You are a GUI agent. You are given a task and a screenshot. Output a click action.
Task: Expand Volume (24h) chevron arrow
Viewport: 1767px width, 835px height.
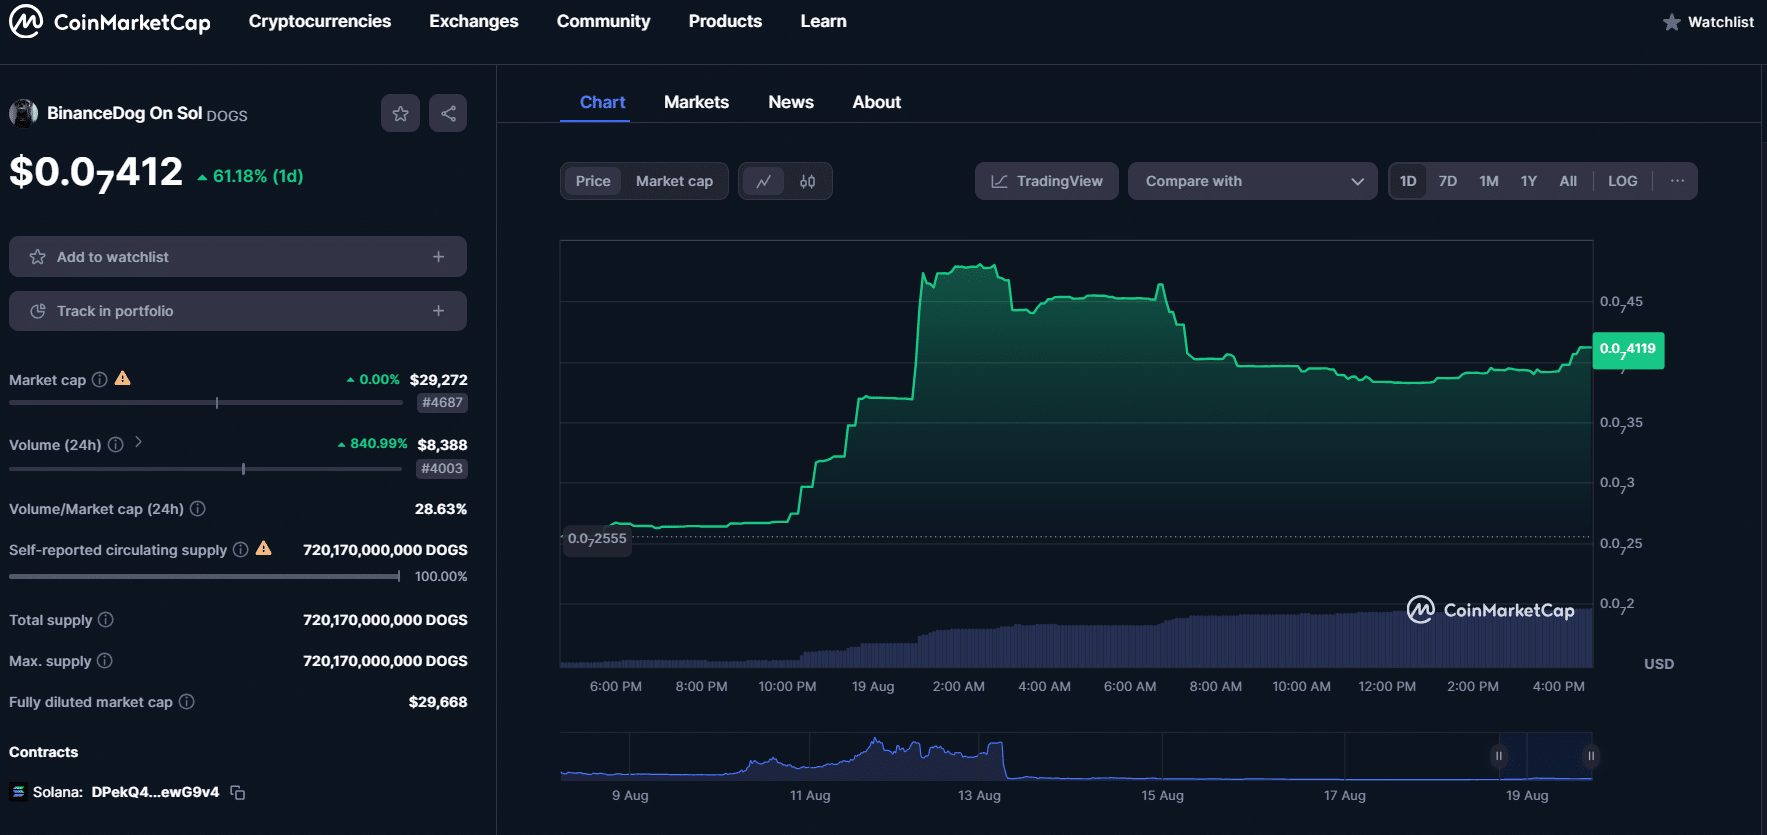138,442
